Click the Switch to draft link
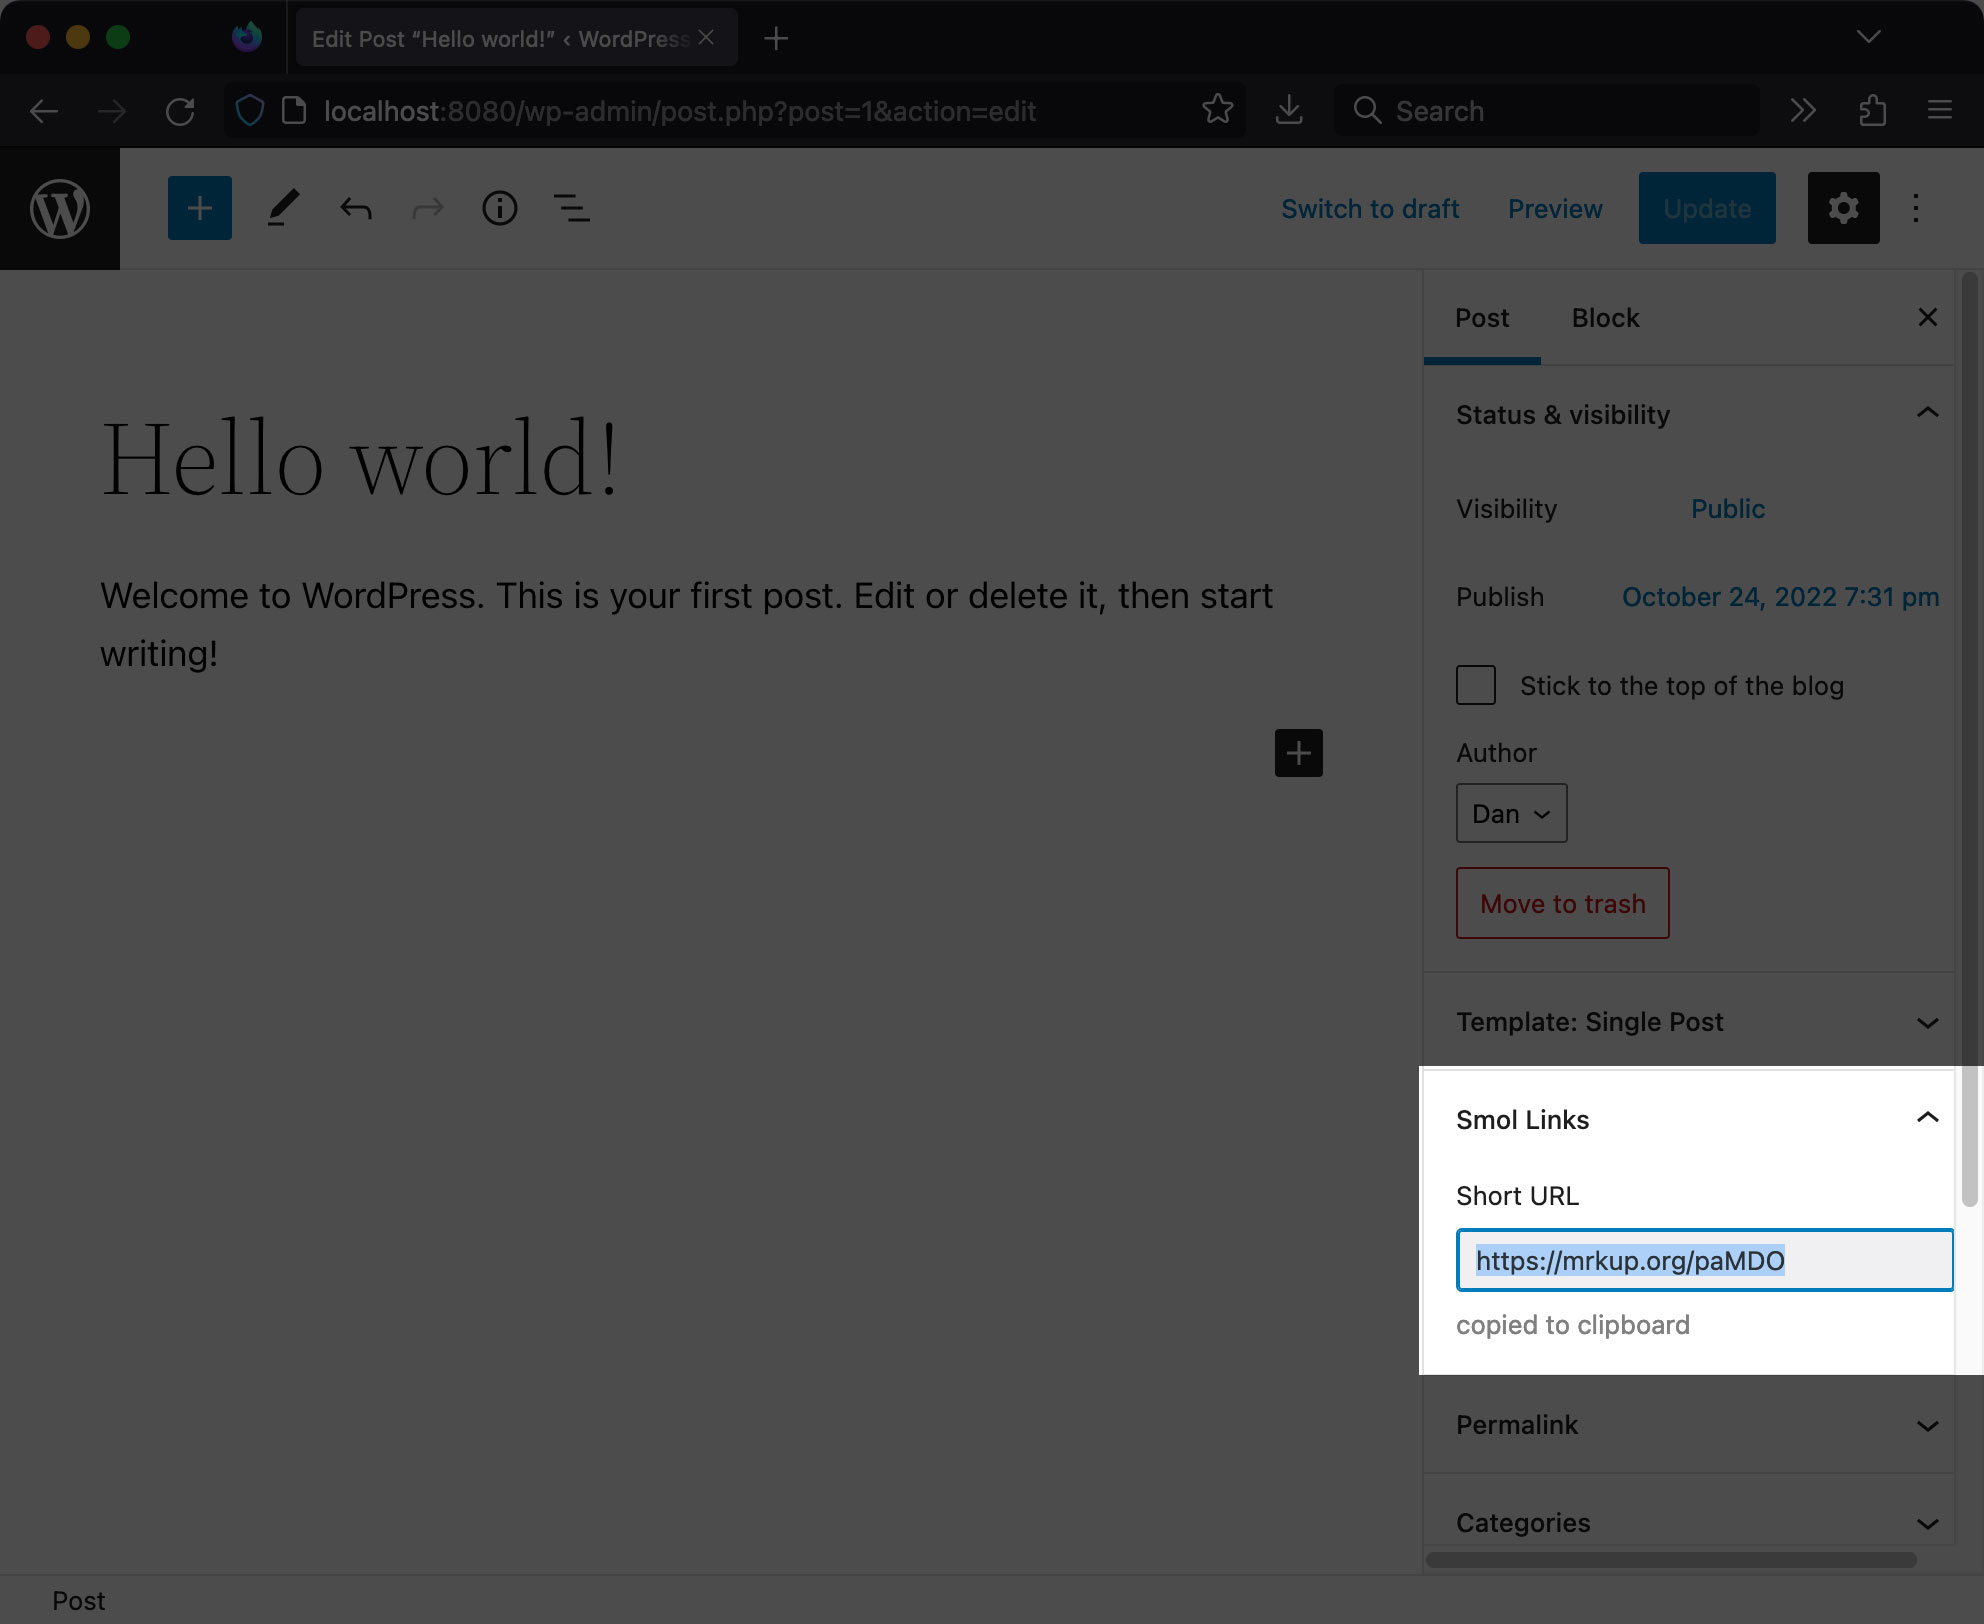The height and width of the screenshot is (1624, 1984). pyautogui.click(x=1369, y=208)
